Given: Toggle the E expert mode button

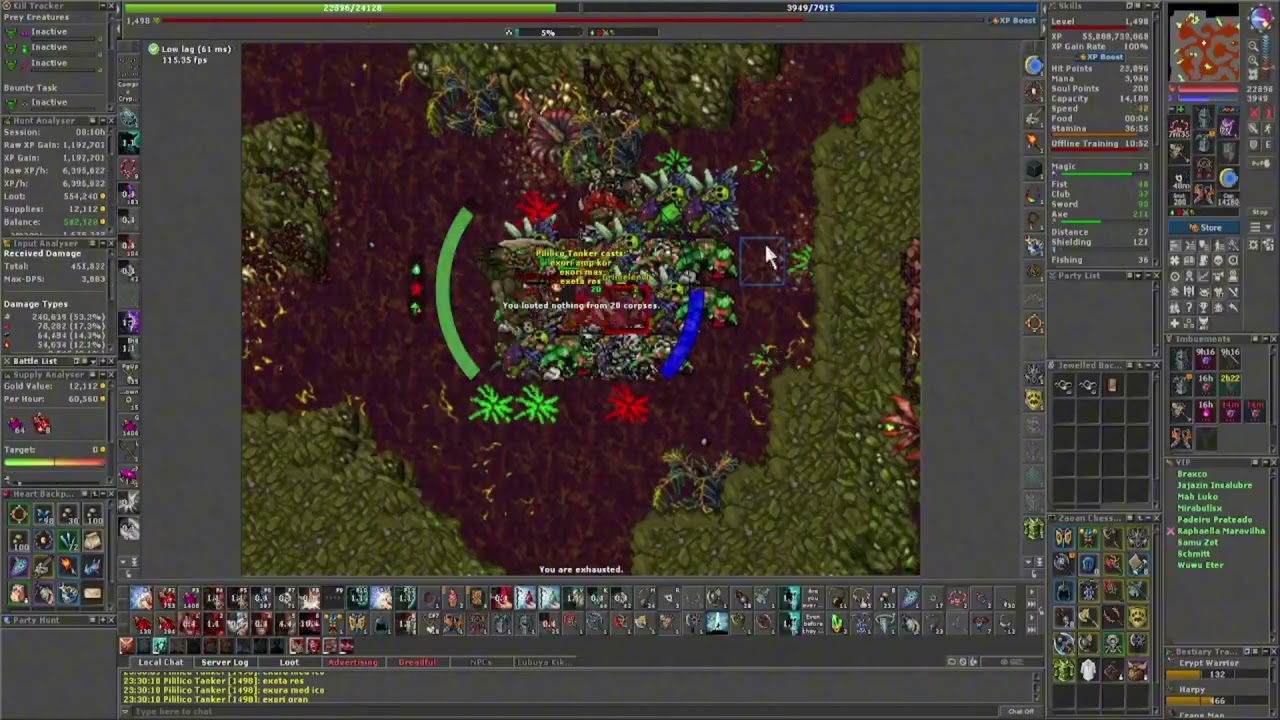Looking at the screenshot, I should (x=1268, y=145).
